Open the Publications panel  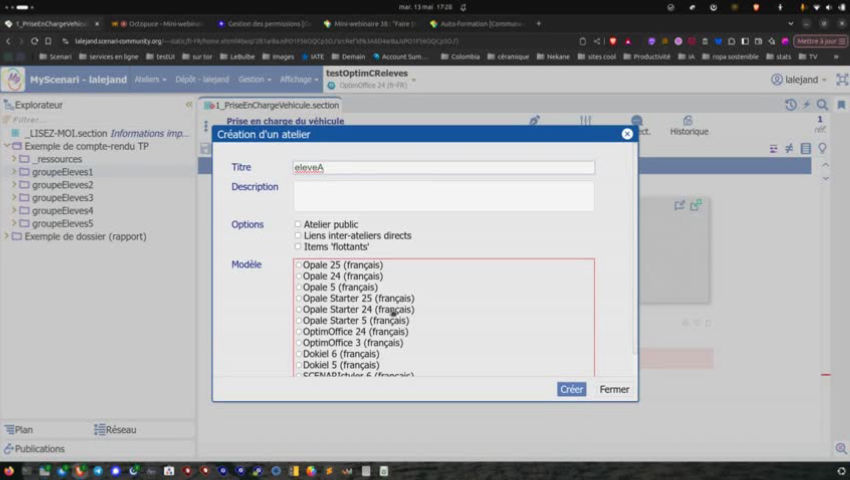coord(34,449)
